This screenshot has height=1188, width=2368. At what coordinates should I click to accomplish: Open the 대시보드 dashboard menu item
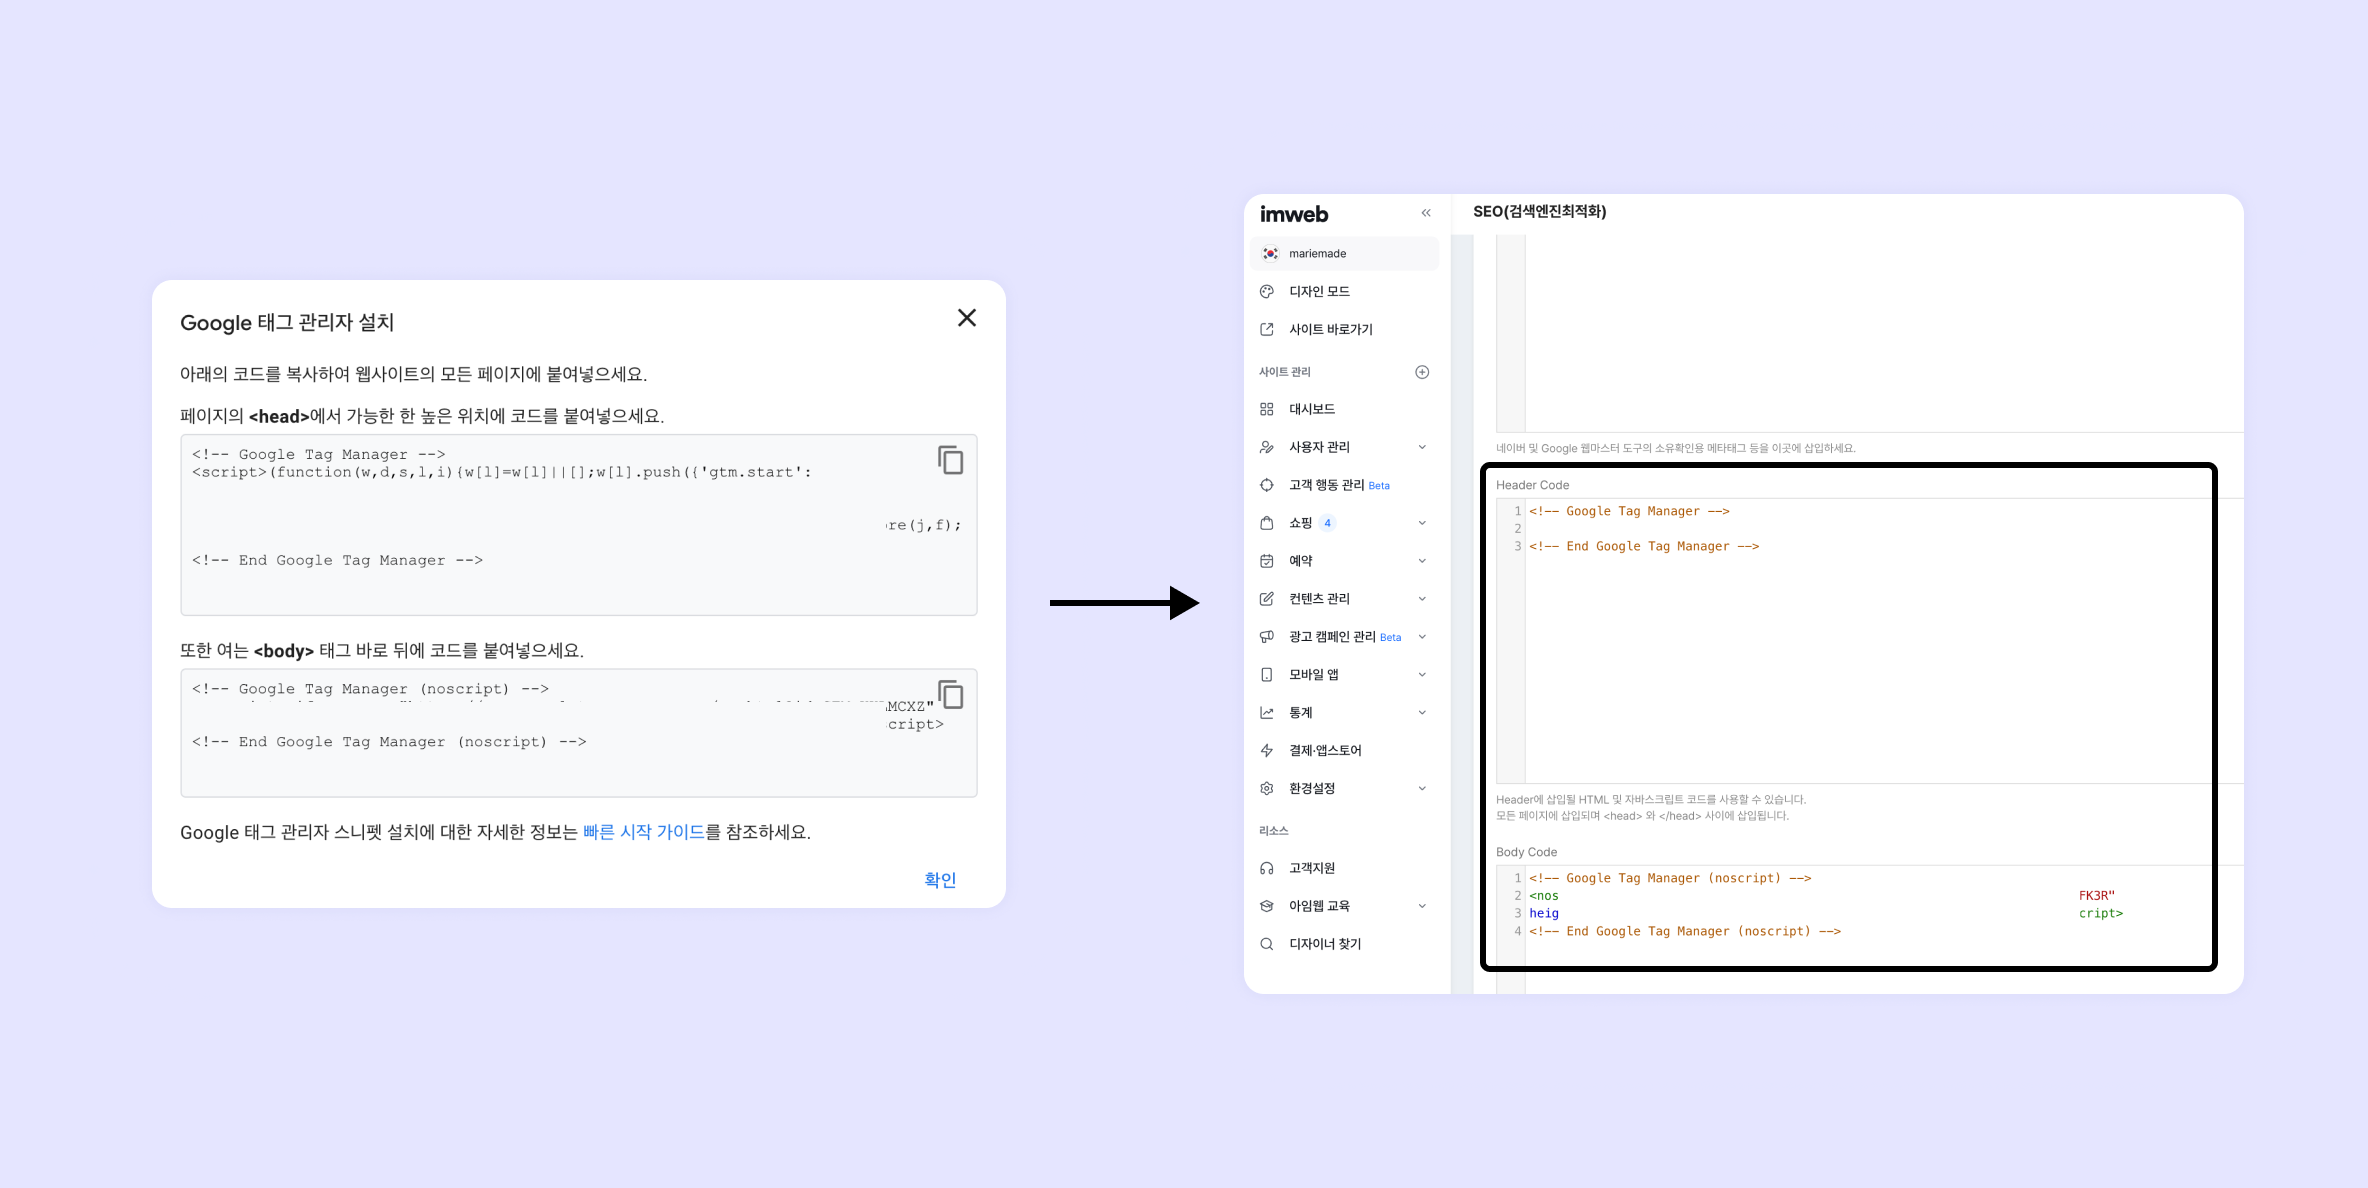tap(1311, 409)
